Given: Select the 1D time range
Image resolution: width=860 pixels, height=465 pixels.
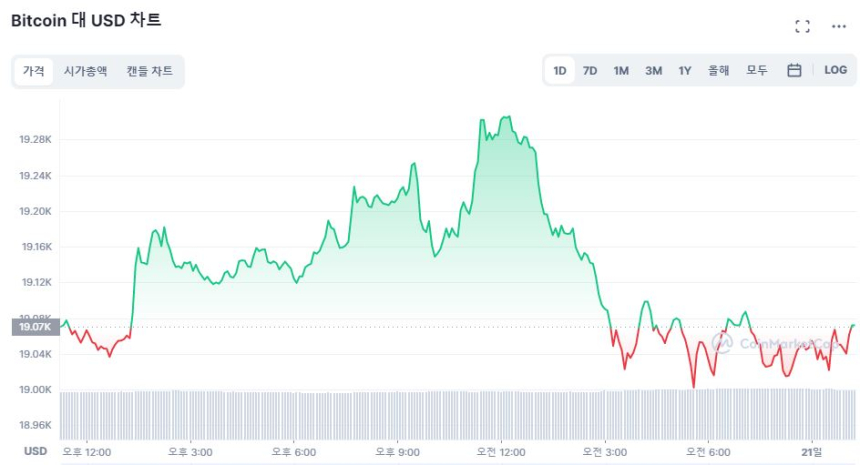Looking at the screenshot, I should pyautogui.click(x=560, y=70).
